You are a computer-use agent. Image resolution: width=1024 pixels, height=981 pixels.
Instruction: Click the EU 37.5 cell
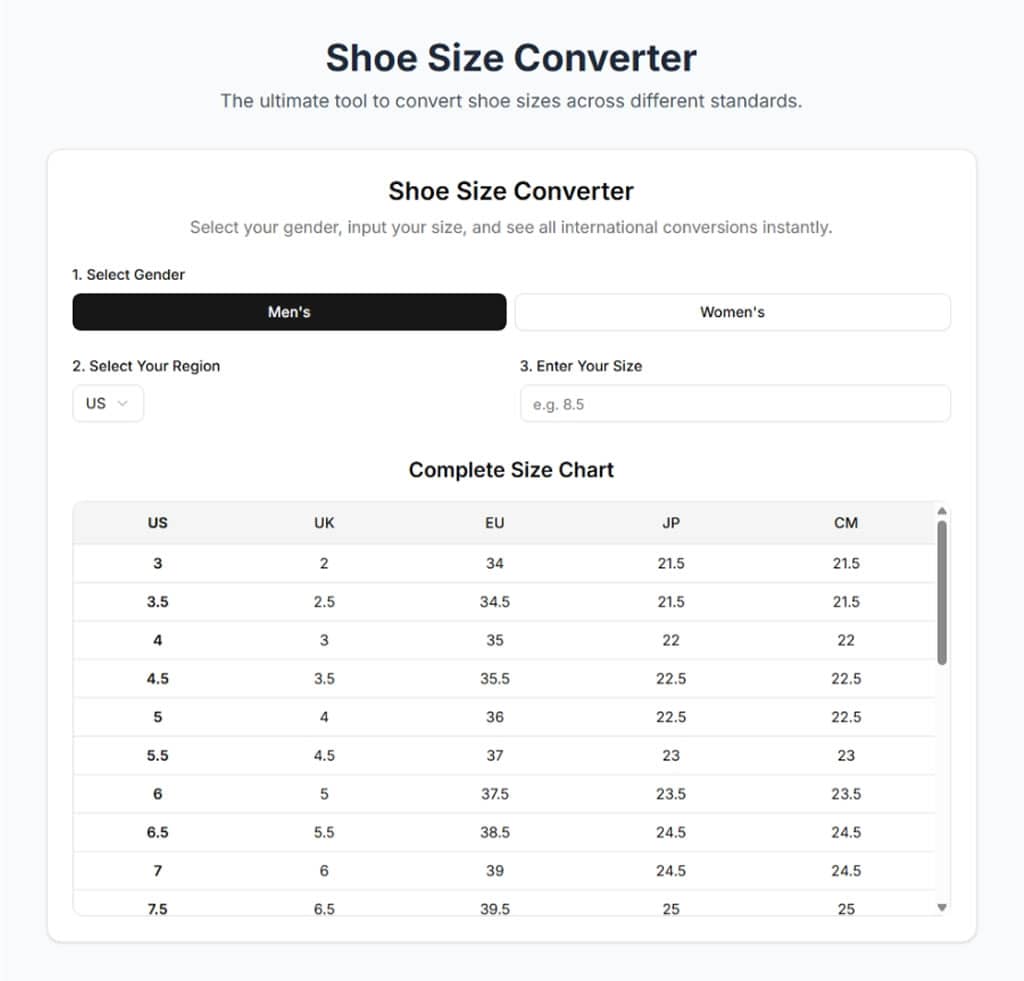tap(494, 794)
